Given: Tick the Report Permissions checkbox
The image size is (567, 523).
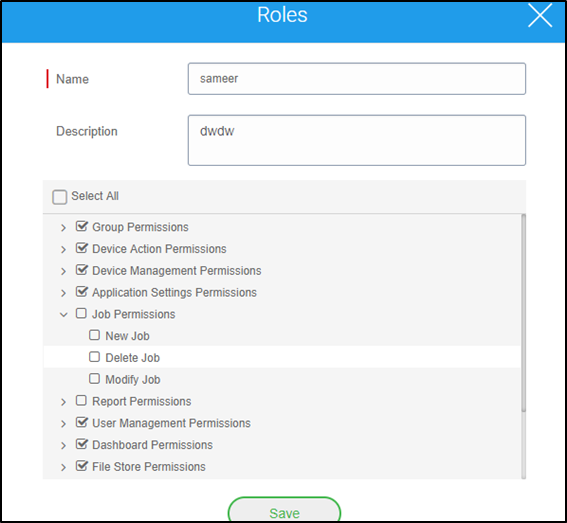Looking at the screenshot, I should [x=81, y=400].
